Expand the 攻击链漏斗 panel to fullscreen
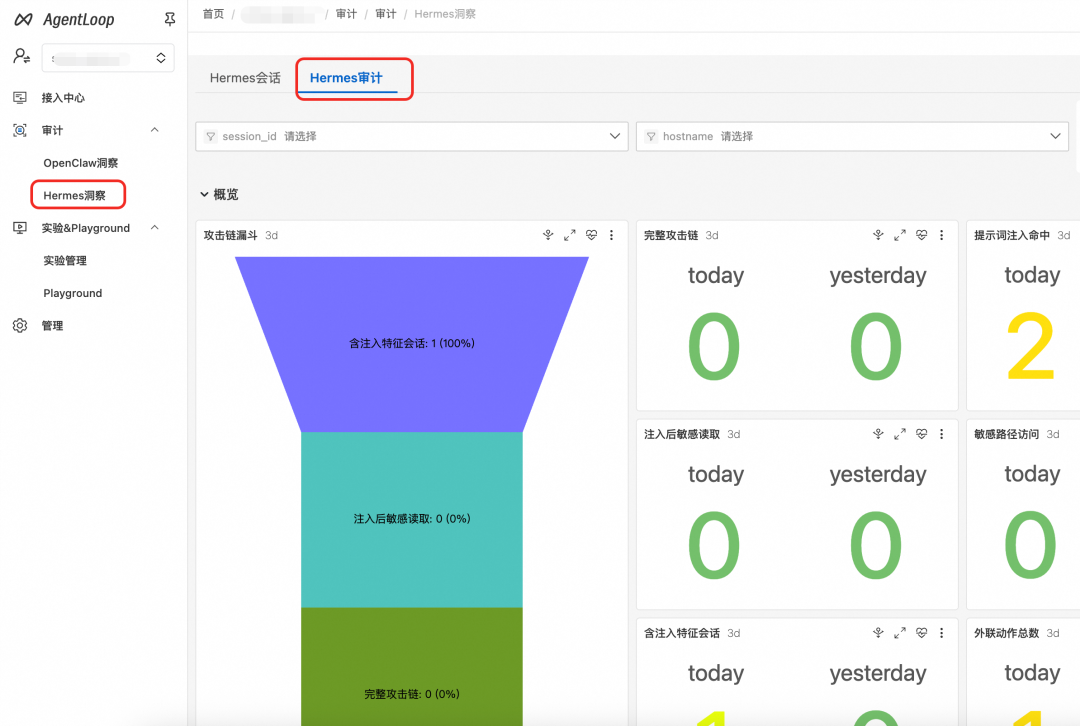 coord(570,235)
